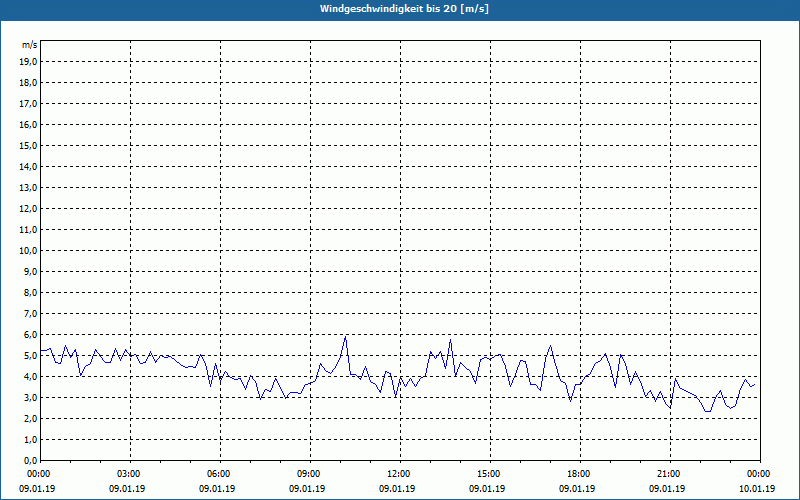800x500 pixels.
Task: Click the '09.01.19' date beneath 06:00
Action: [217, 488]
